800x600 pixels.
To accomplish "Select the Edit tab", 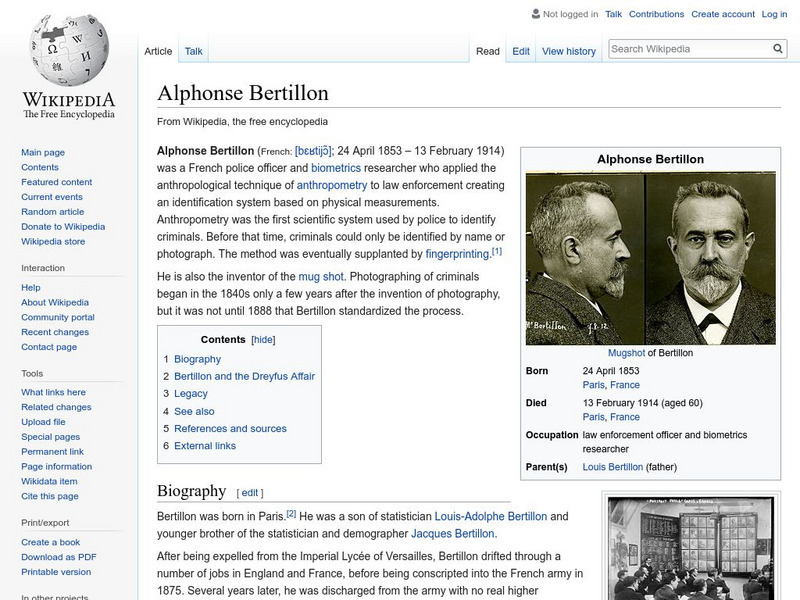I will (521, 51).
